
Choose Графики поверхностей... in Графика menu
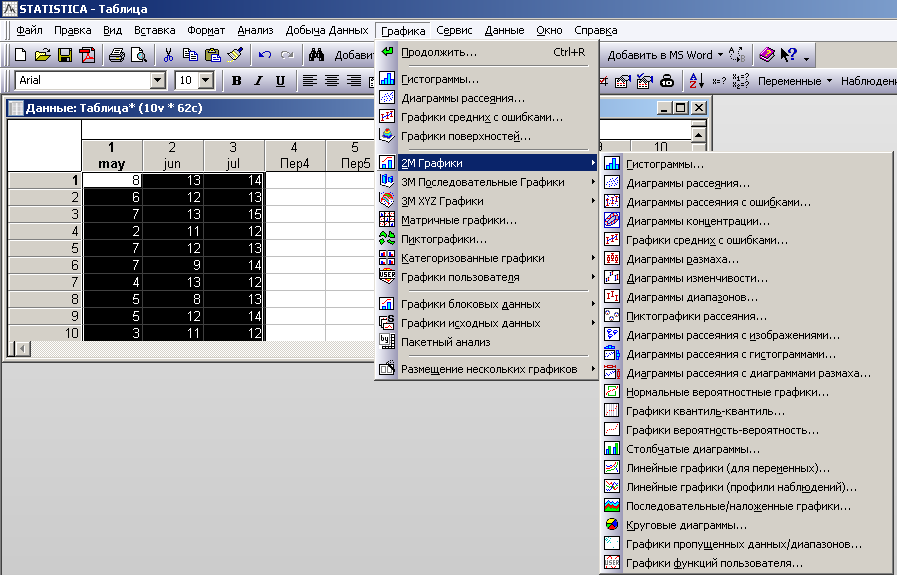click(x=487, y=136)
